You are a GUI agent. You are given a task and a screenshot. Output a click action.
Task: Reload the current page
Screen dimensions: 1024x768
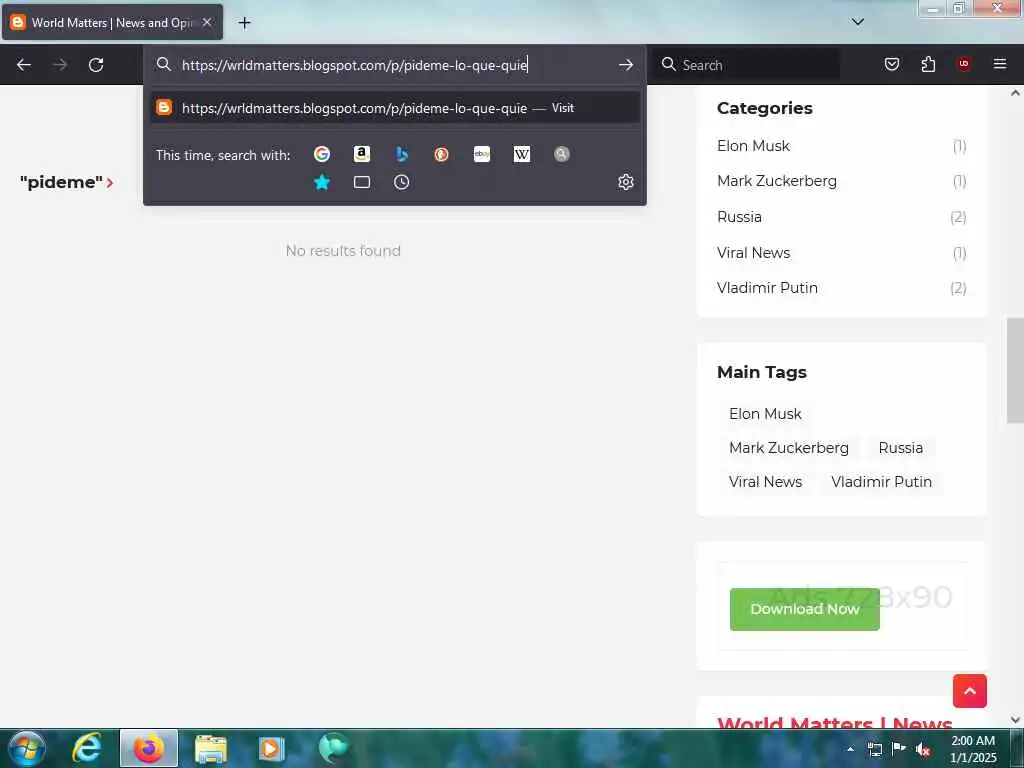point(96,65)
